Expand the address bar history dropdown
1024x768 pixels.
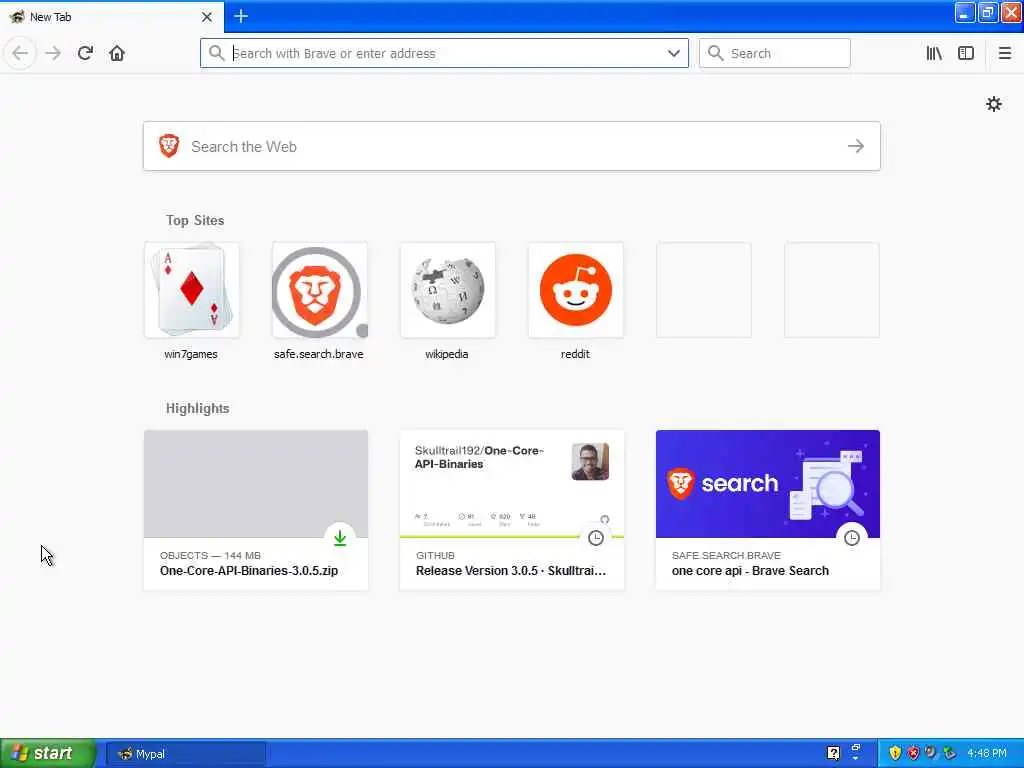pyautogui.click(x=673, y=53)
